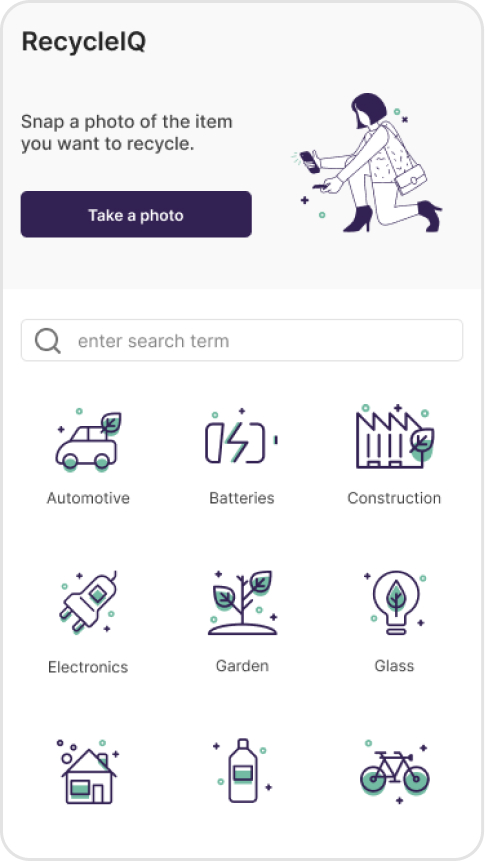Choose the Construction factory icon
This screenshot has height=862, width=485.
[395, 438]
